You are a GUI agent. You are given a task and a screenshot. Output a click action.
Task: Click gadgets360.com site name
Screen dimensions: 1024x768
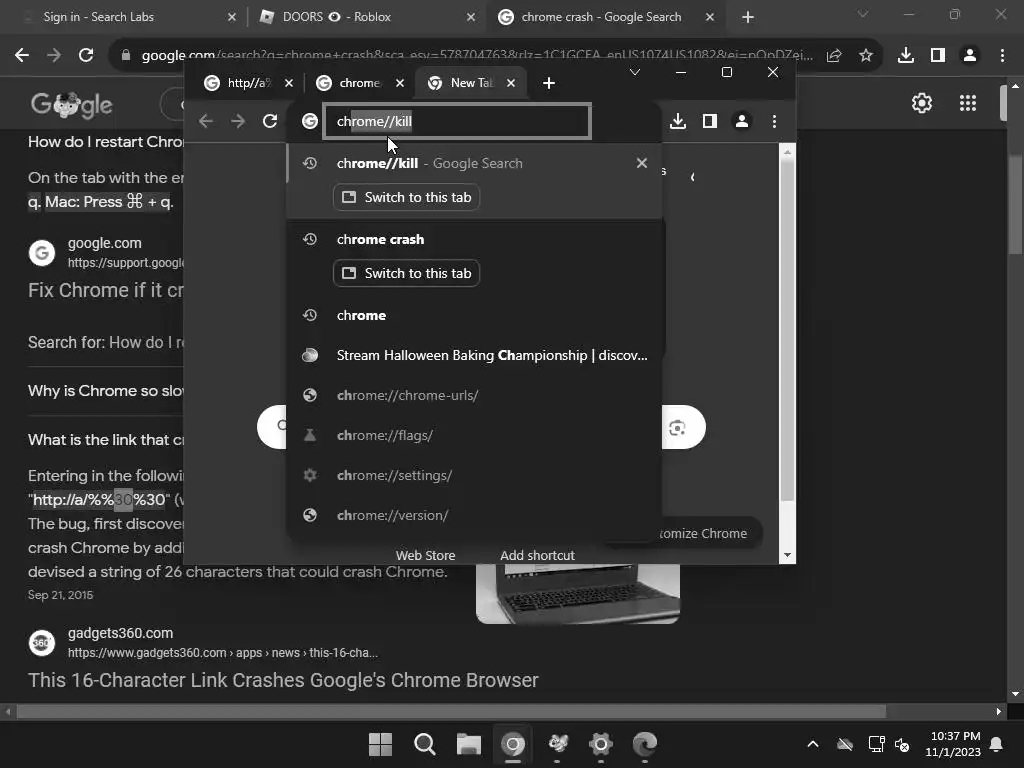[x=120, y=633]
